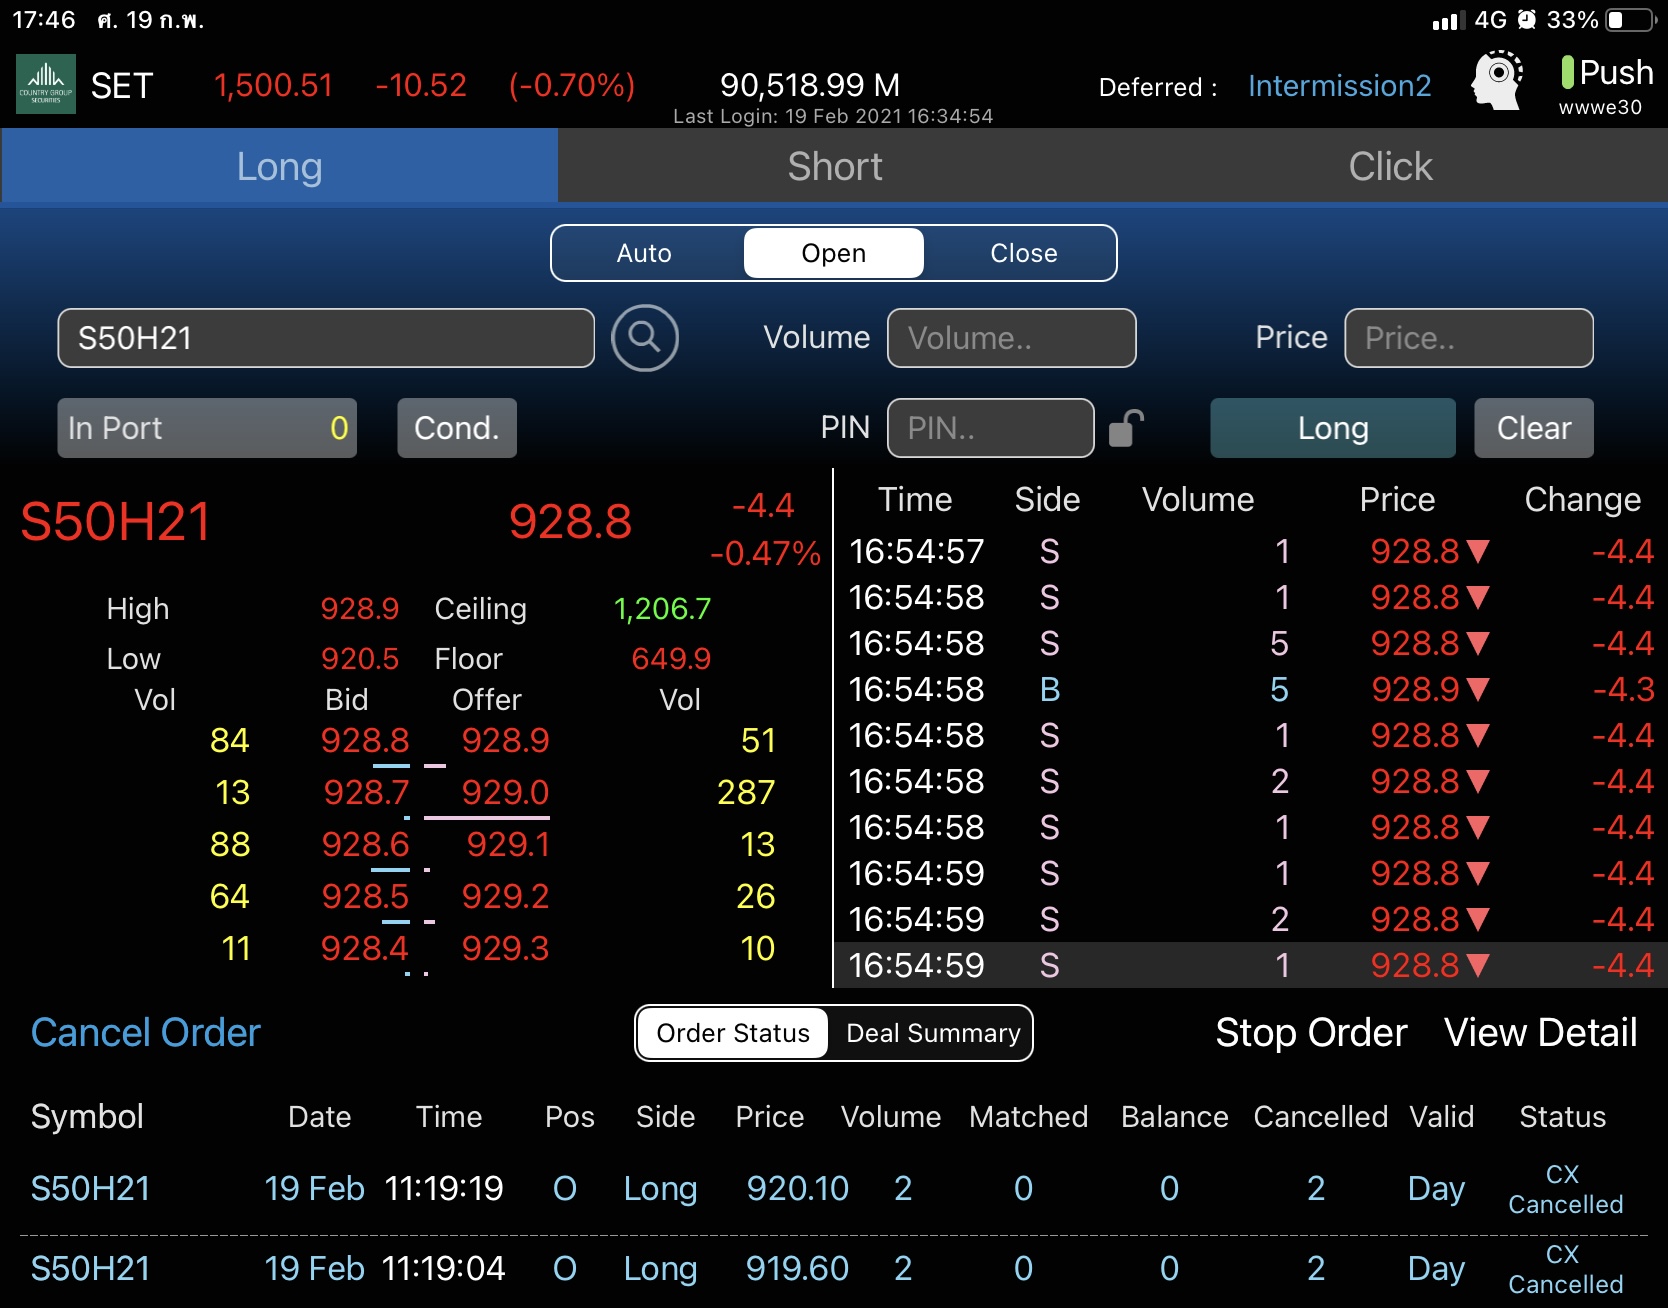Tap the market turnover 90,518.99 M
1668x1308 pixels.
click(810, 85)
